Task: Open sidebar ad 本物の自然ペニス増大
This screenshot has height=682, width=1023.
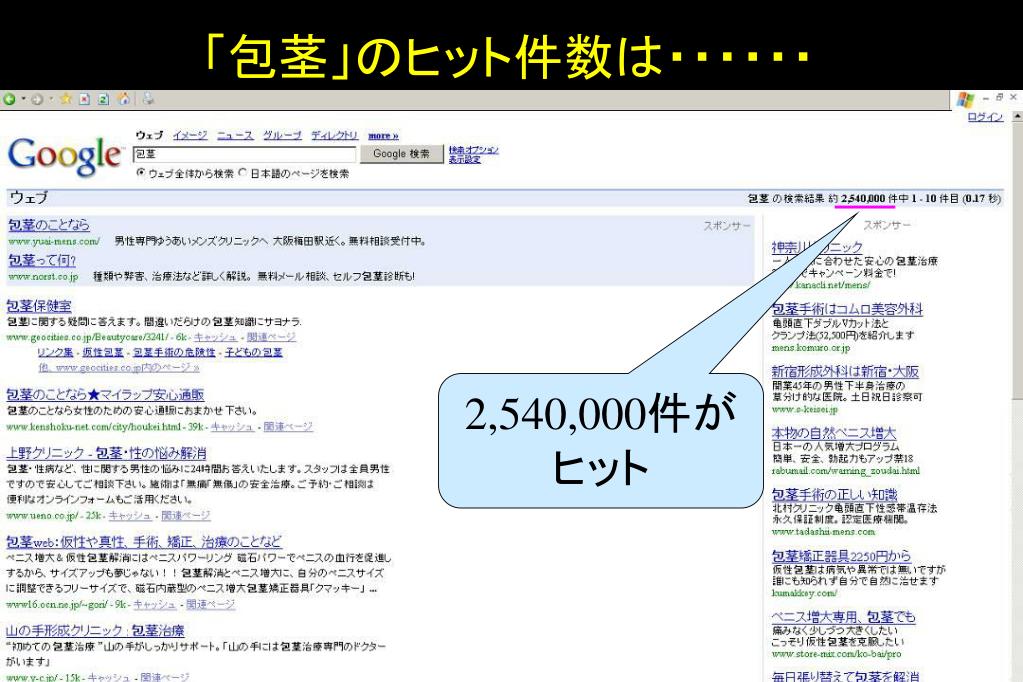Action: tap(834, 432)
